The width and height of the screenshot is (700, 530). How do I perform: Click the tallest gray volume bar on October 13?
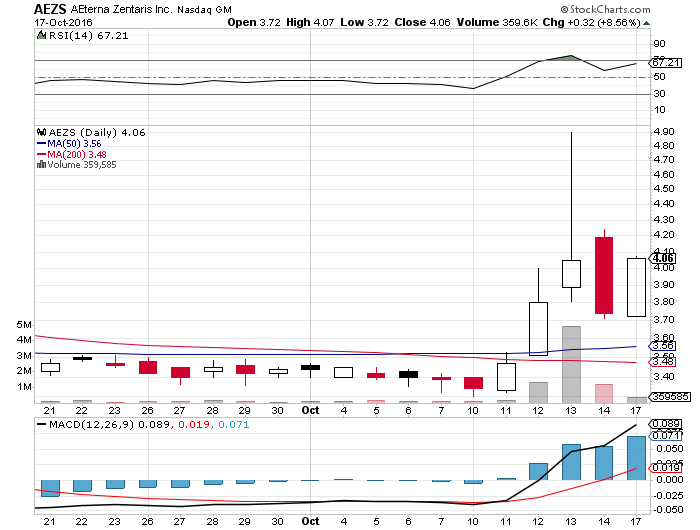[571, 365]
